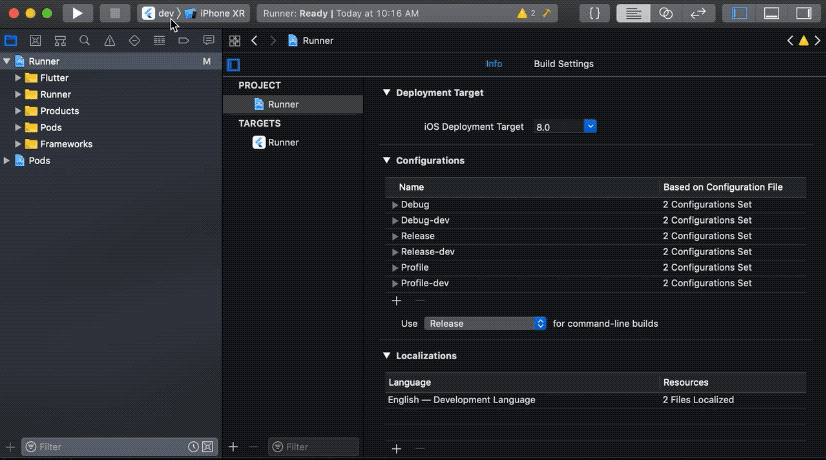Show the standard editor

[x=633, y=13]
